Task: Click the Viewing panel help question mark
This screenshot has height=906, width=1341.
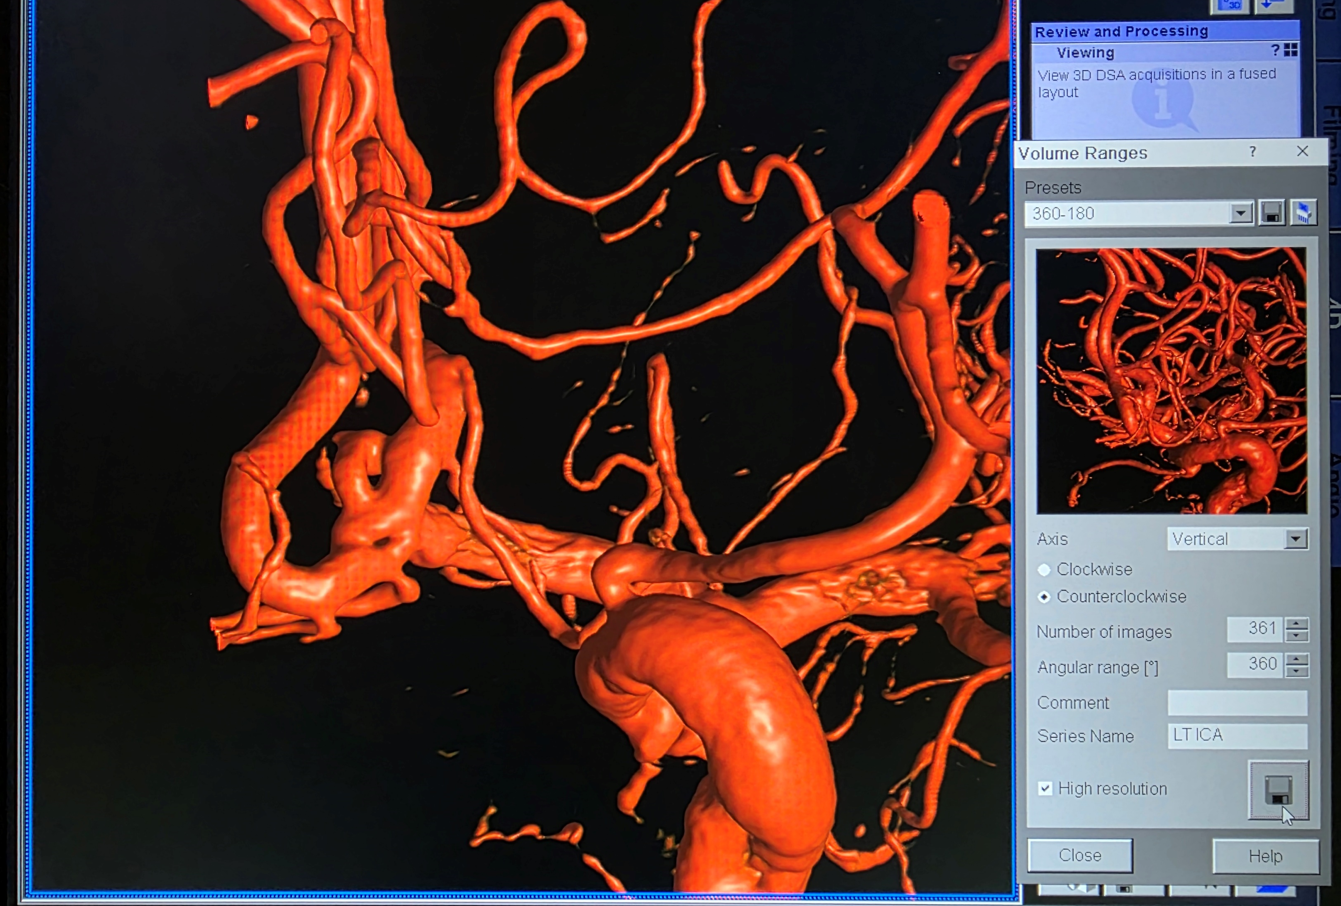Action: (x=1275, y=50)
